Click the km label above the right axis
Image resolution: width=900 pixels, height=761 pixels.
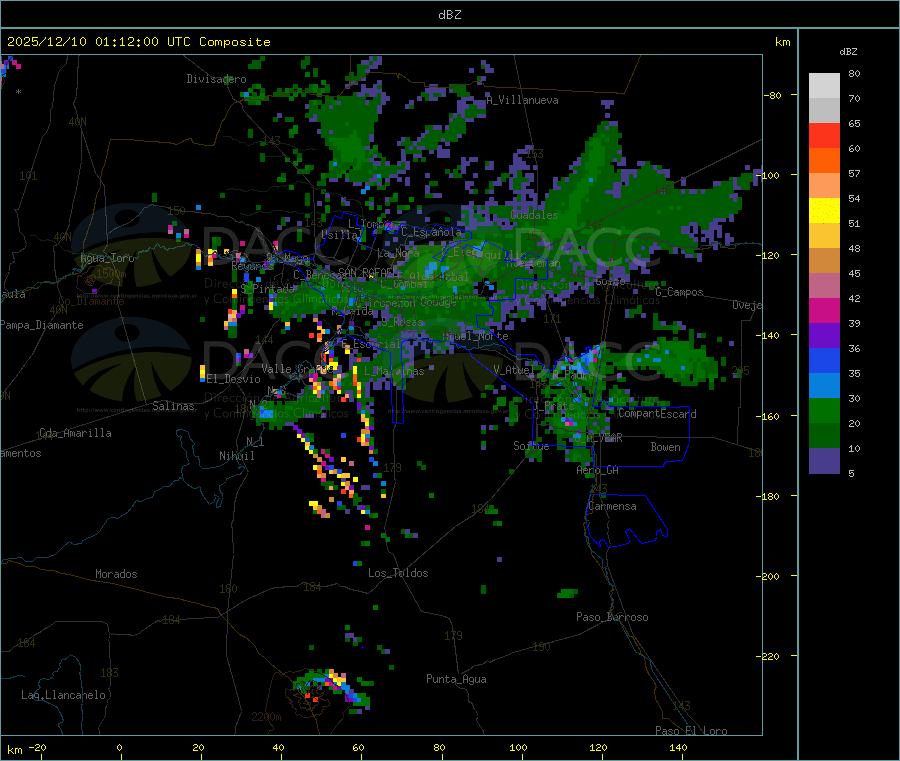click(x=782, y=42)
